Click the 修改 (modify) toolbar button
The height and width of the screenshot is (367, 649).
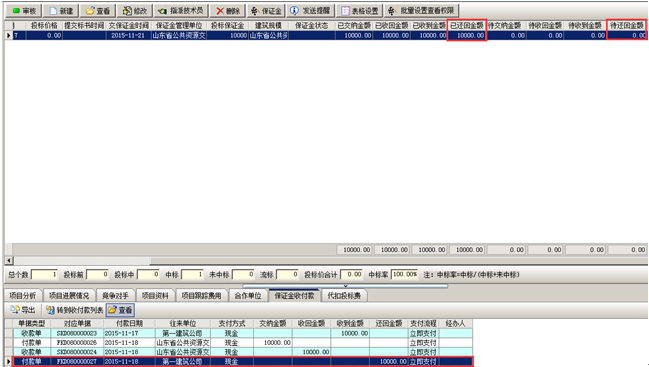coord(135,11)
